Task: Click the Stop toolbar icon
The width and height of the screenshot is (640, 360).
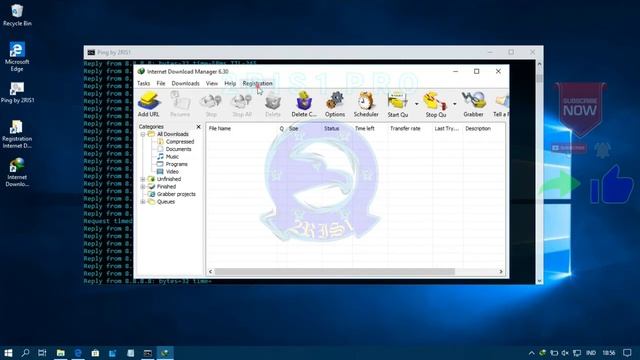Action: (x=211, y=104)
